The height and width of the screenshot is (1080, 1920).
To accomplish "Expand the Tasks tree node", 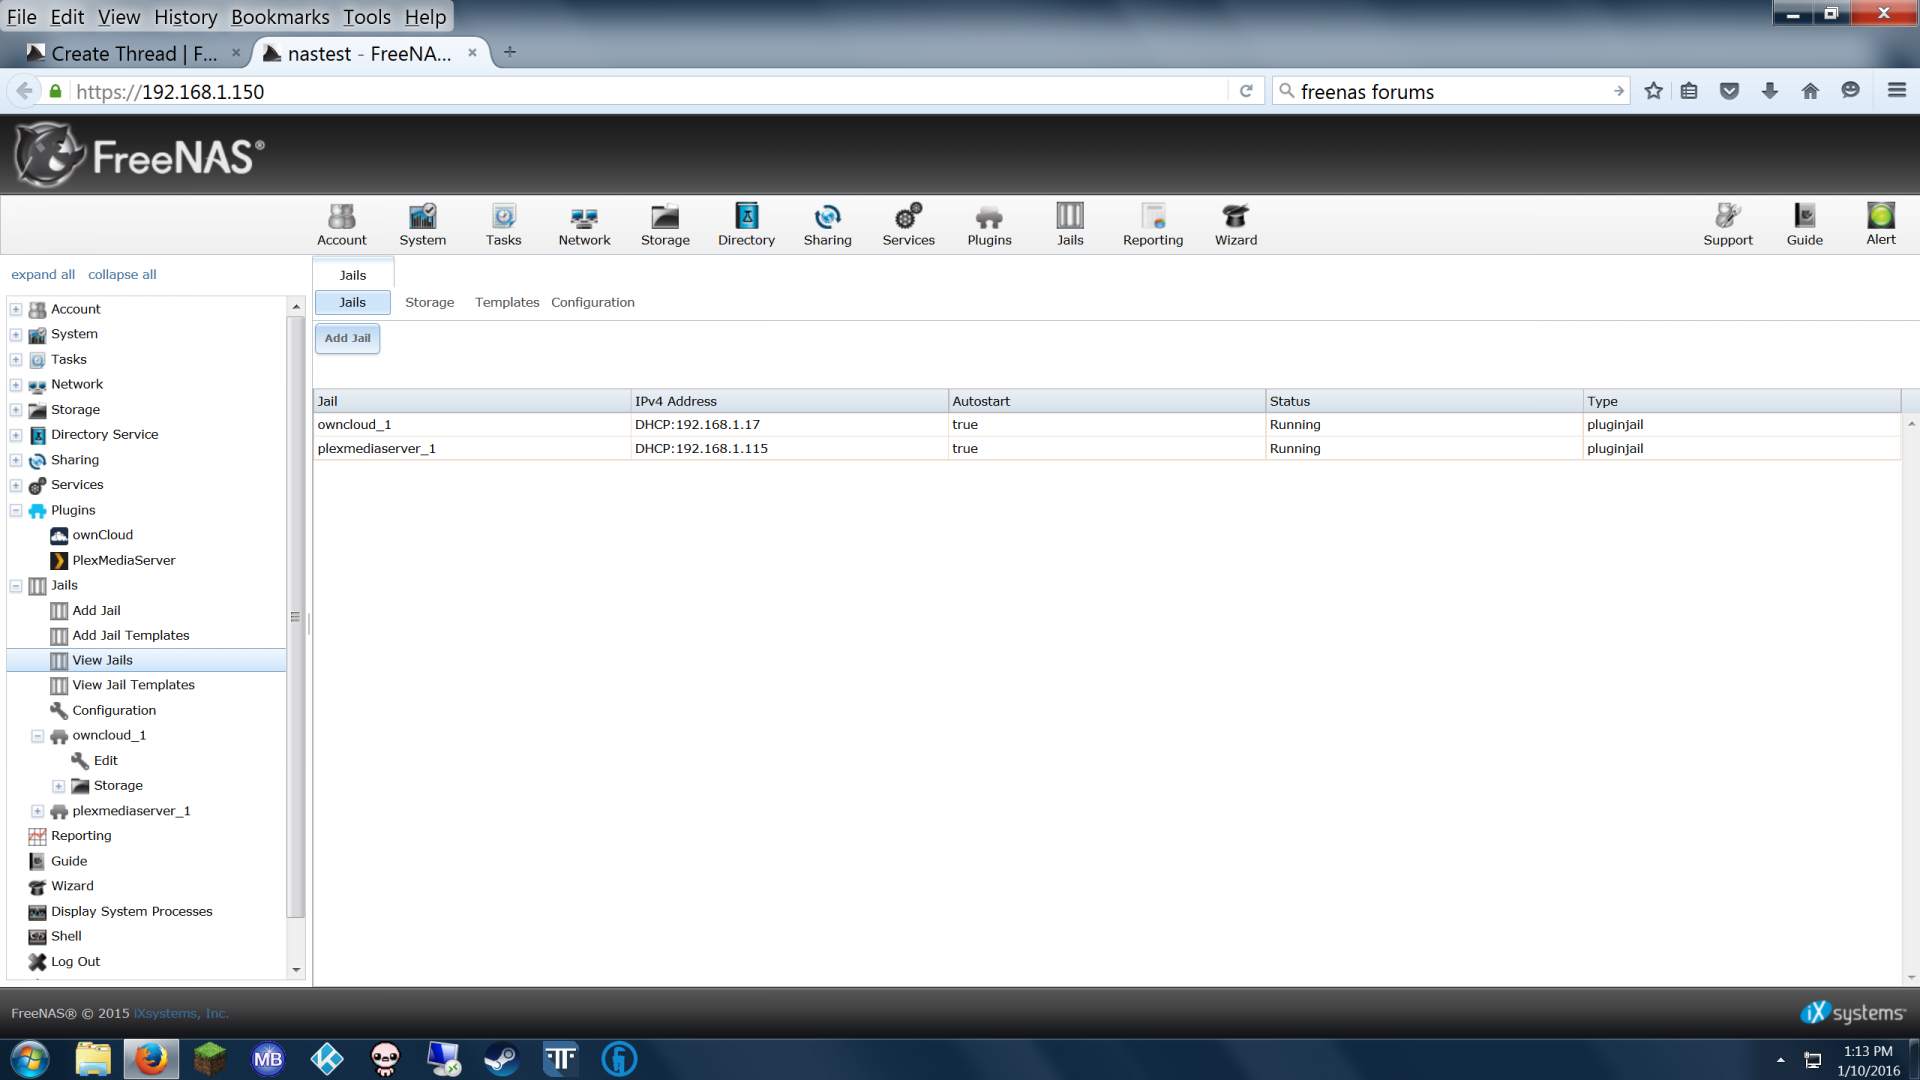I will click(16, 359).
